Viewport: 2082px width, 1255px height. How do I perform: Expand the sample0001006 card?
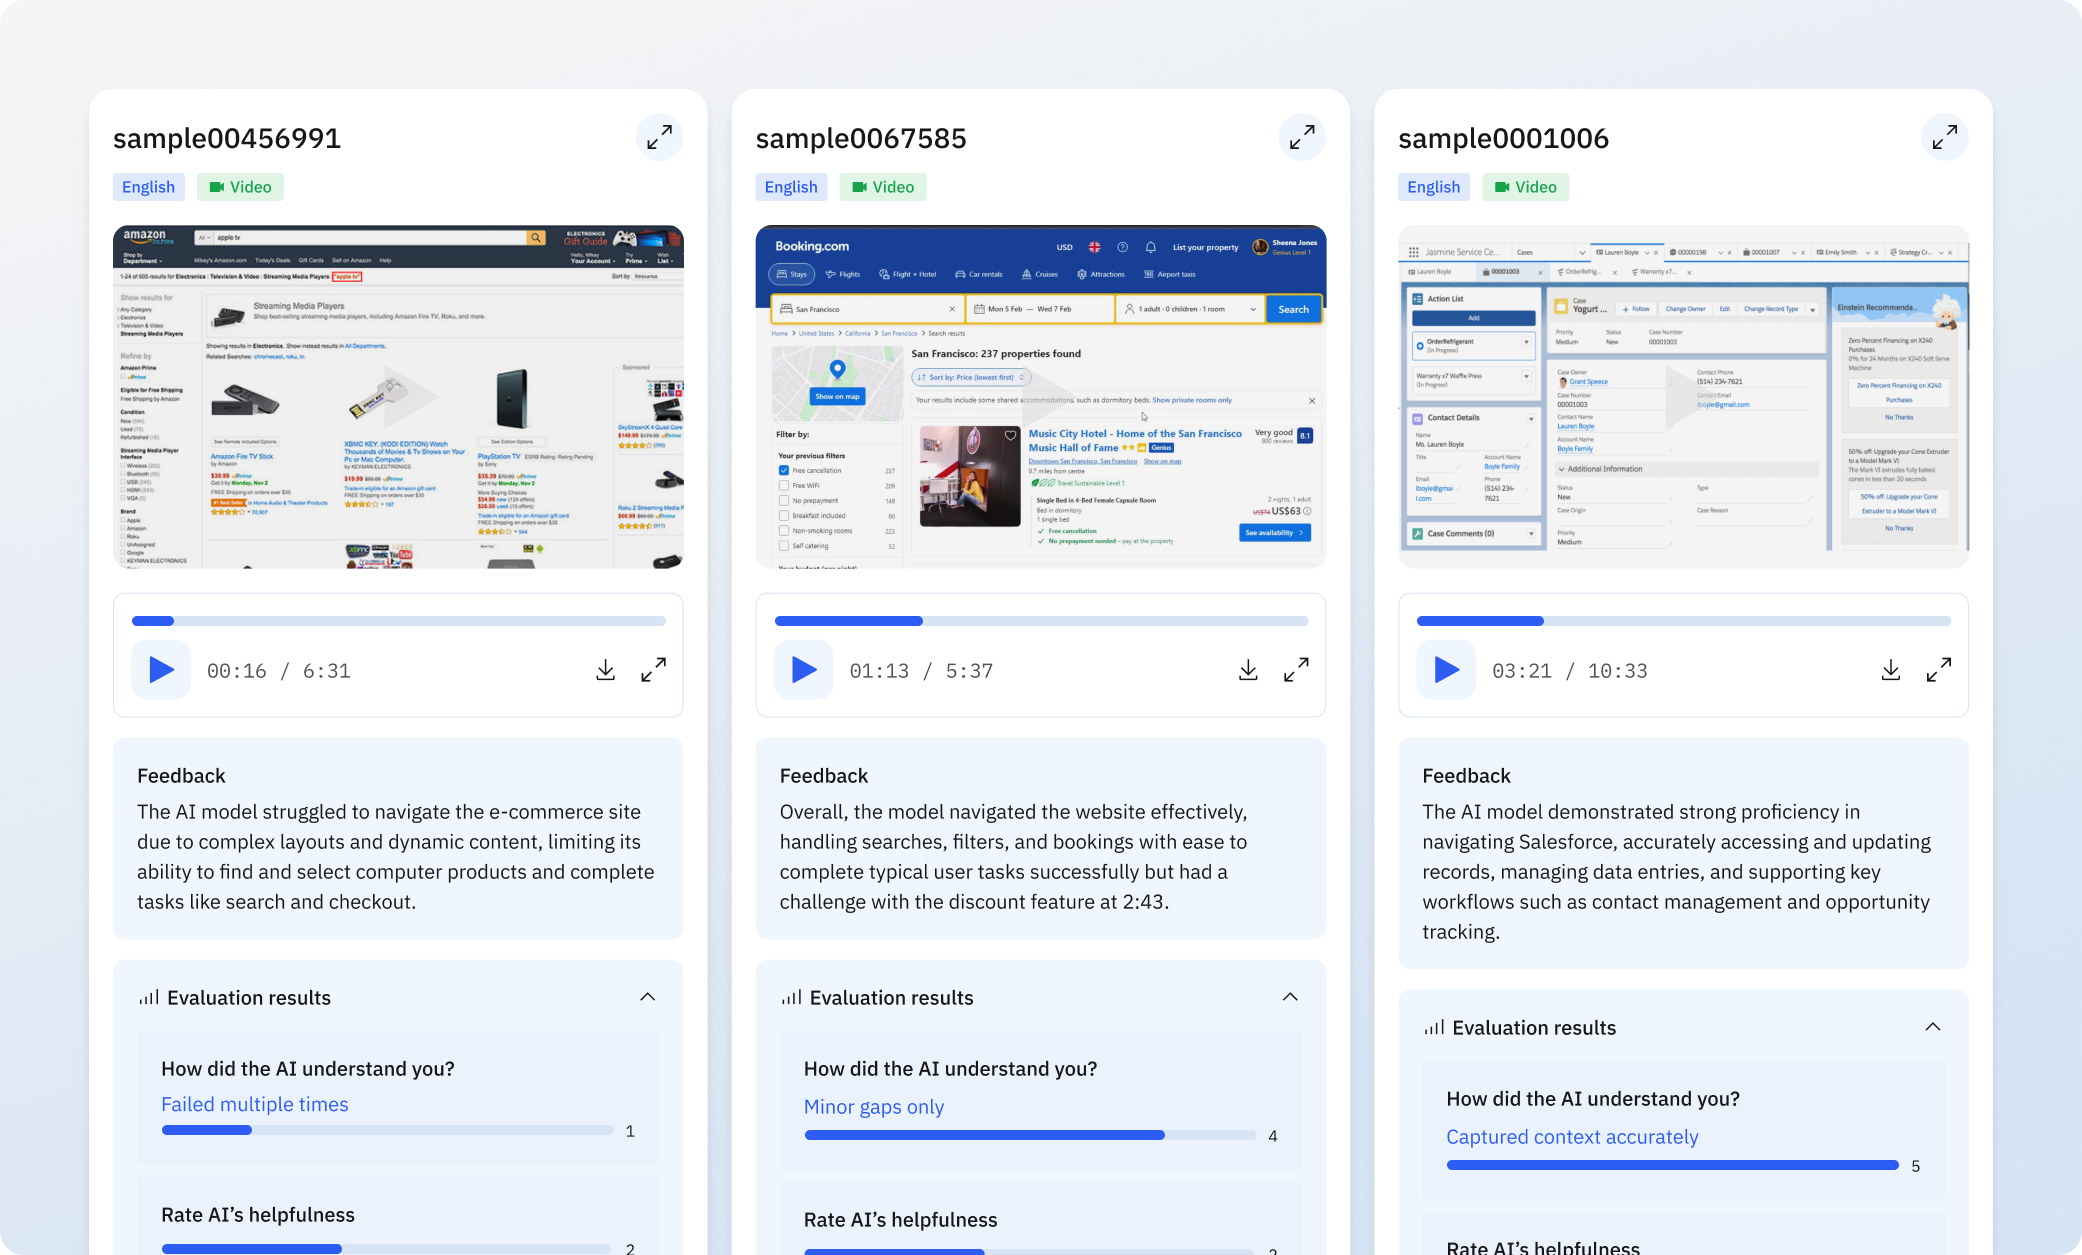click(1944, 138)
